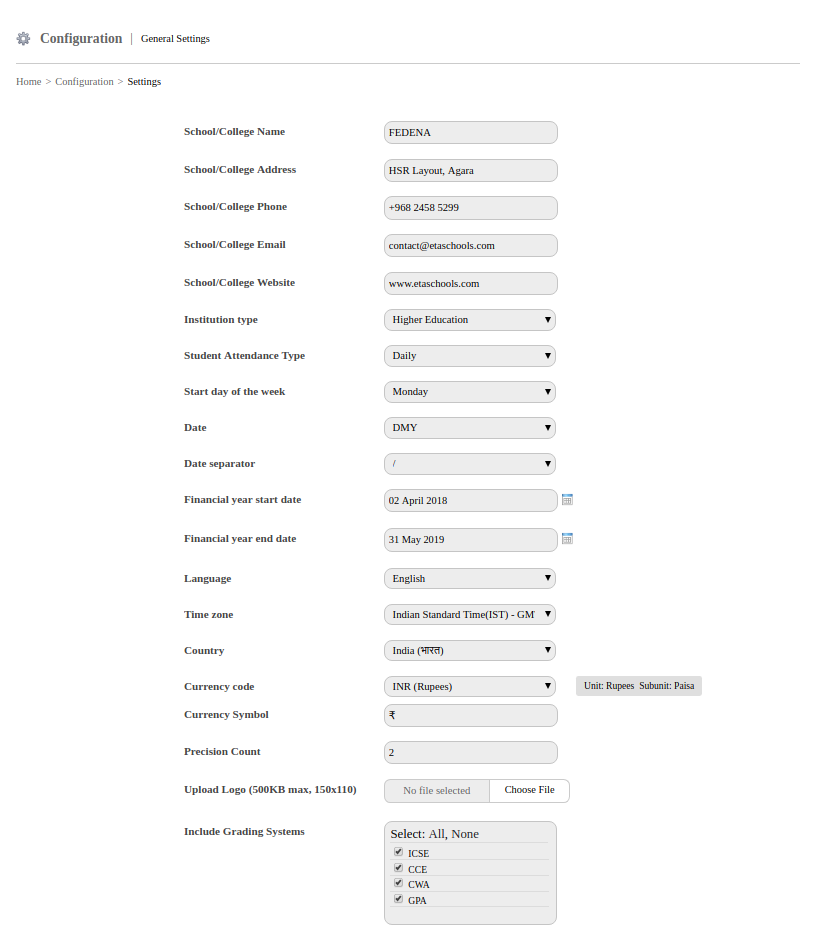
Task: Expand the Country dropdown
Action: (470, 651)
